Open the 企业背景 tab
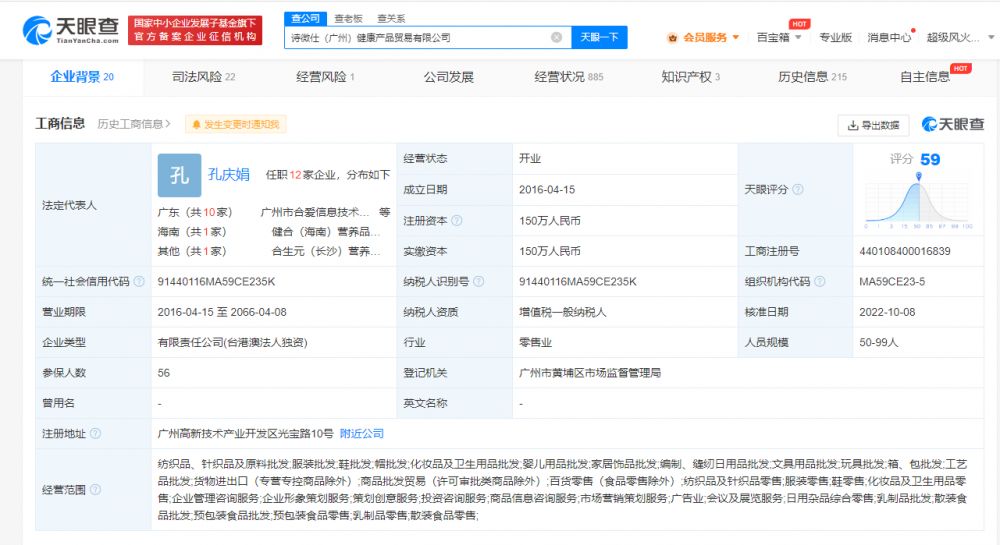 pyautogui.click(x=82, y=77)
